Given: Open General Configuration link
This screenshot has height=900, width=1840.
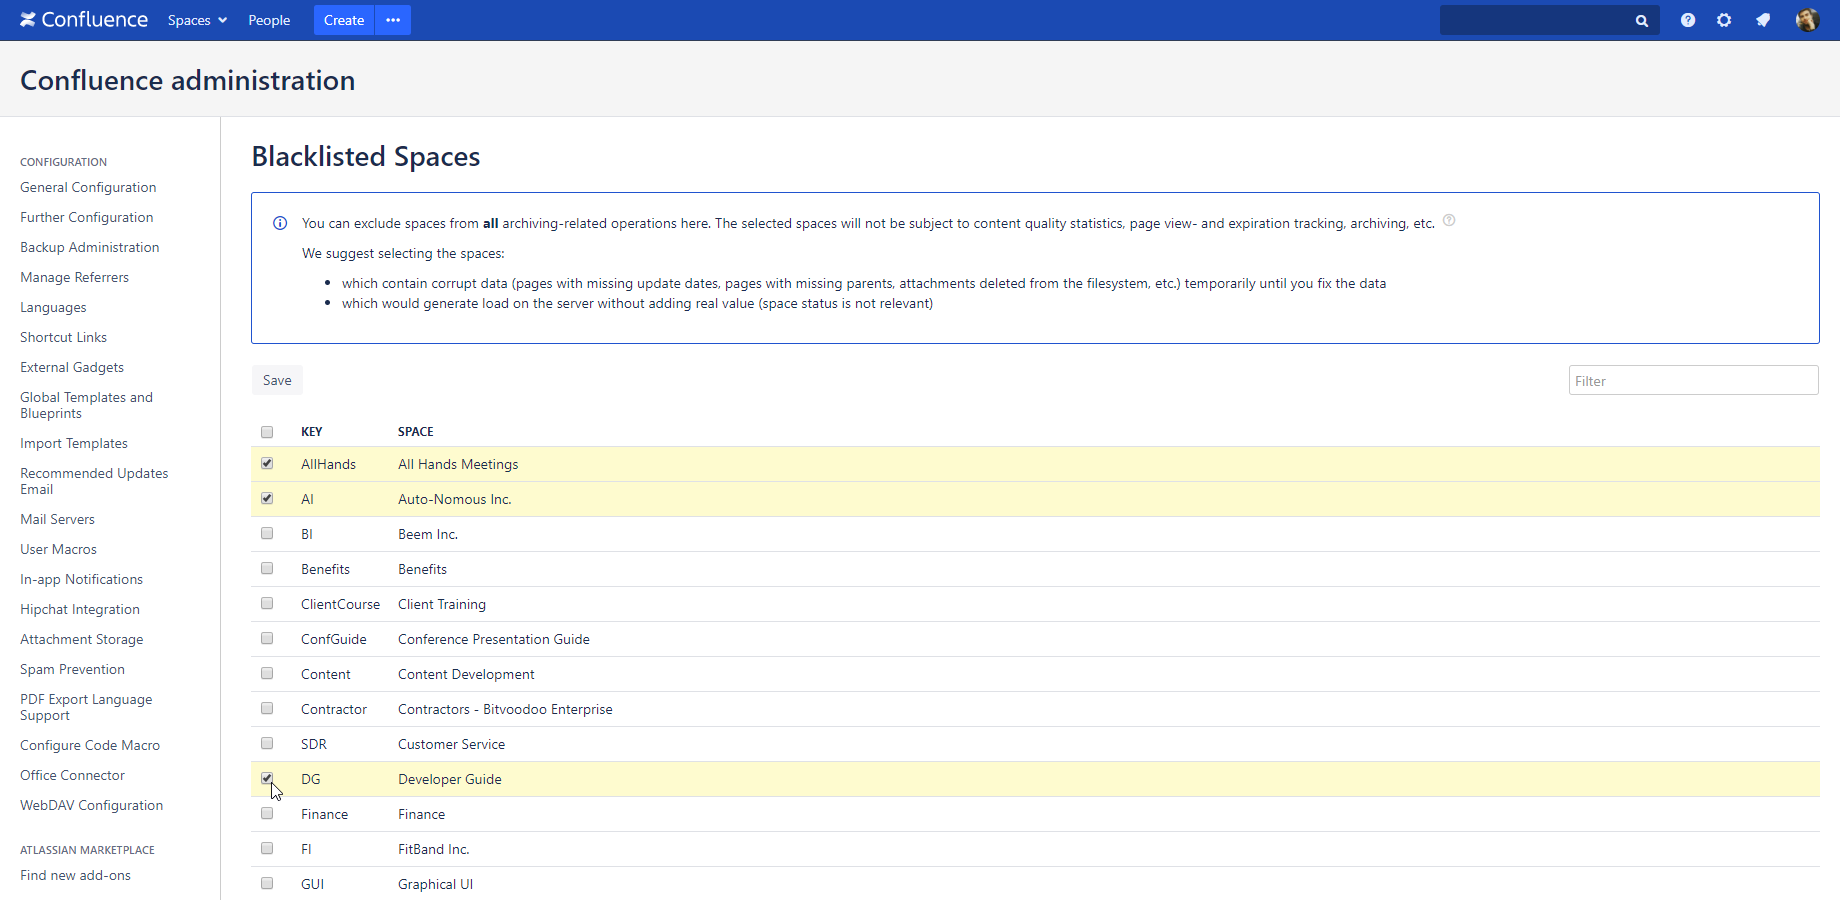Looking at the screenshot, I should tap(88, 187).
